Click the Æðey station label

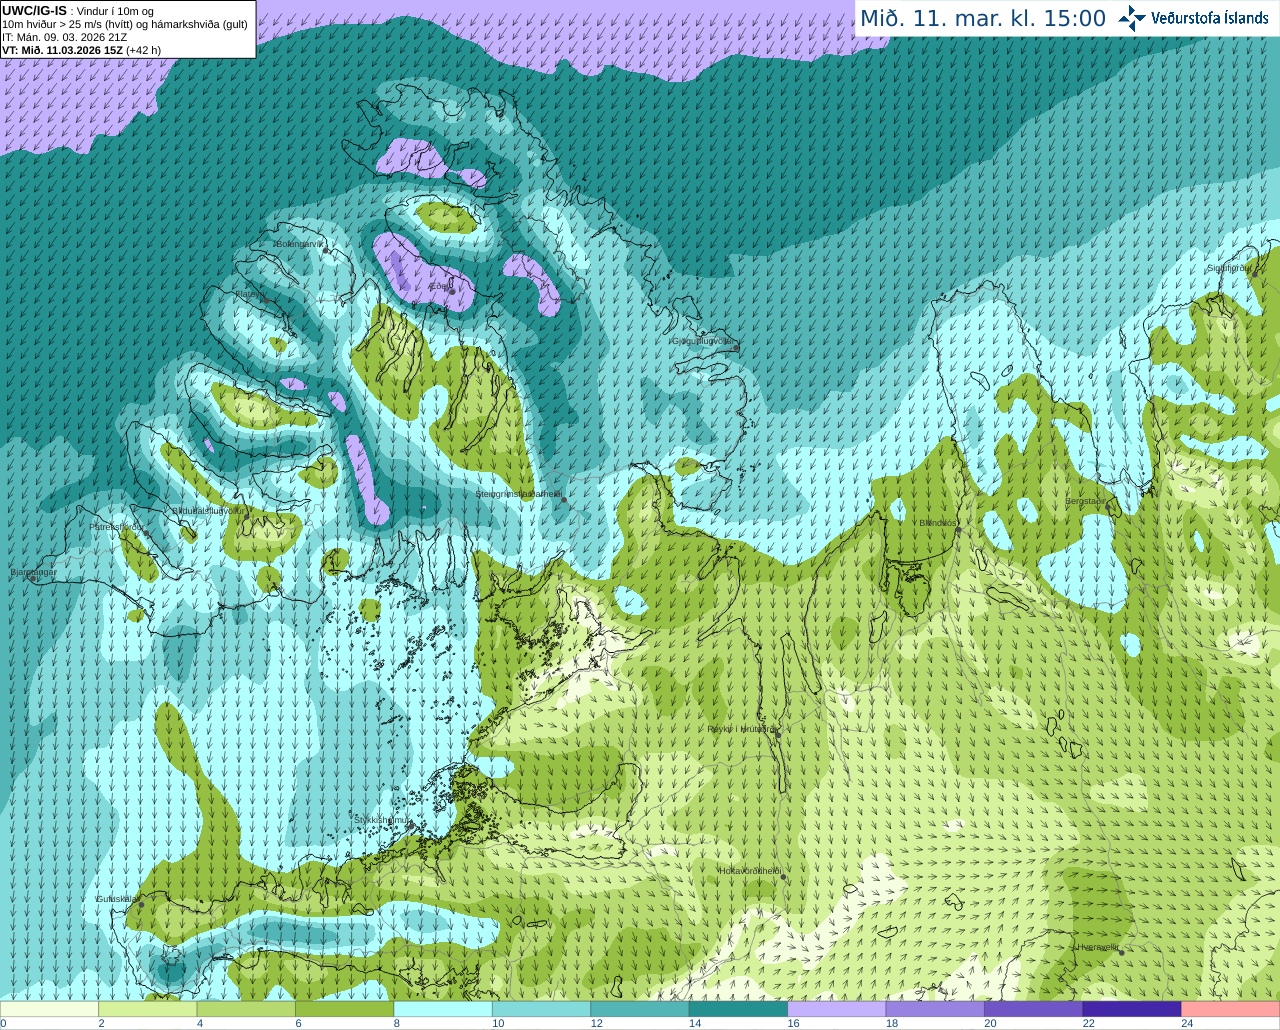(439, 286)
